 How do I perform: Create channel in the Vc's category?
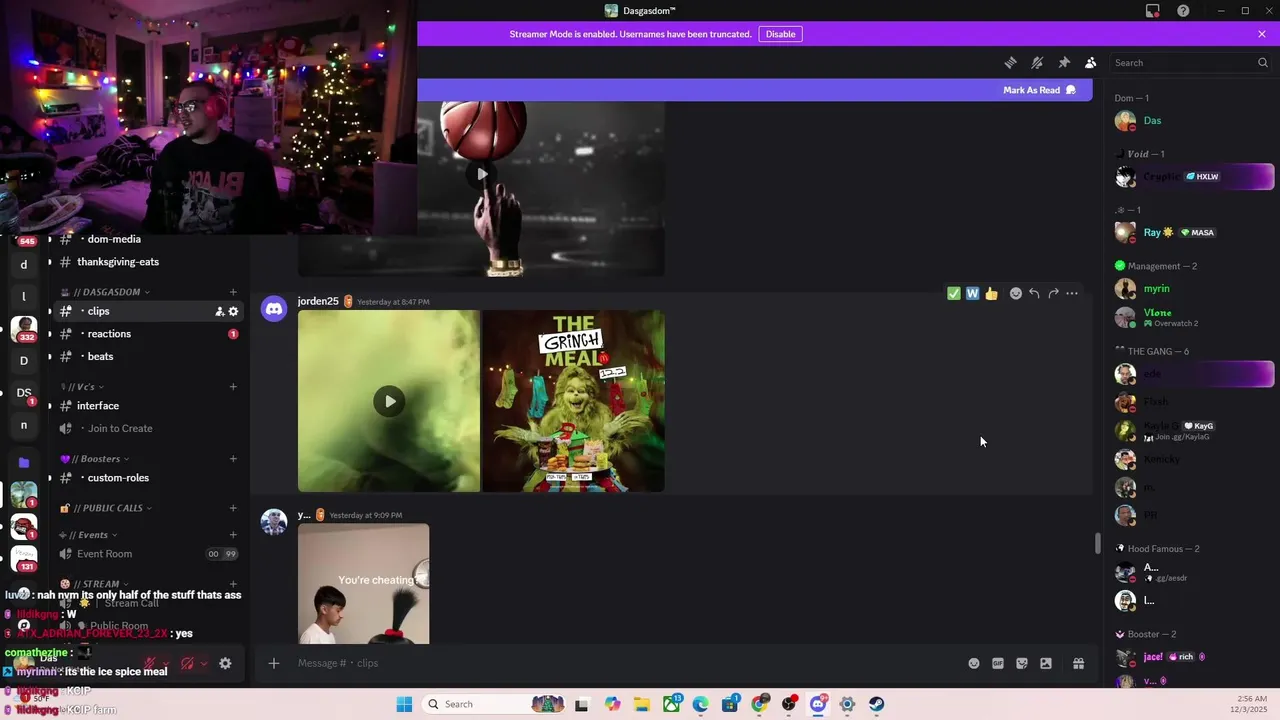pos(233,387)
